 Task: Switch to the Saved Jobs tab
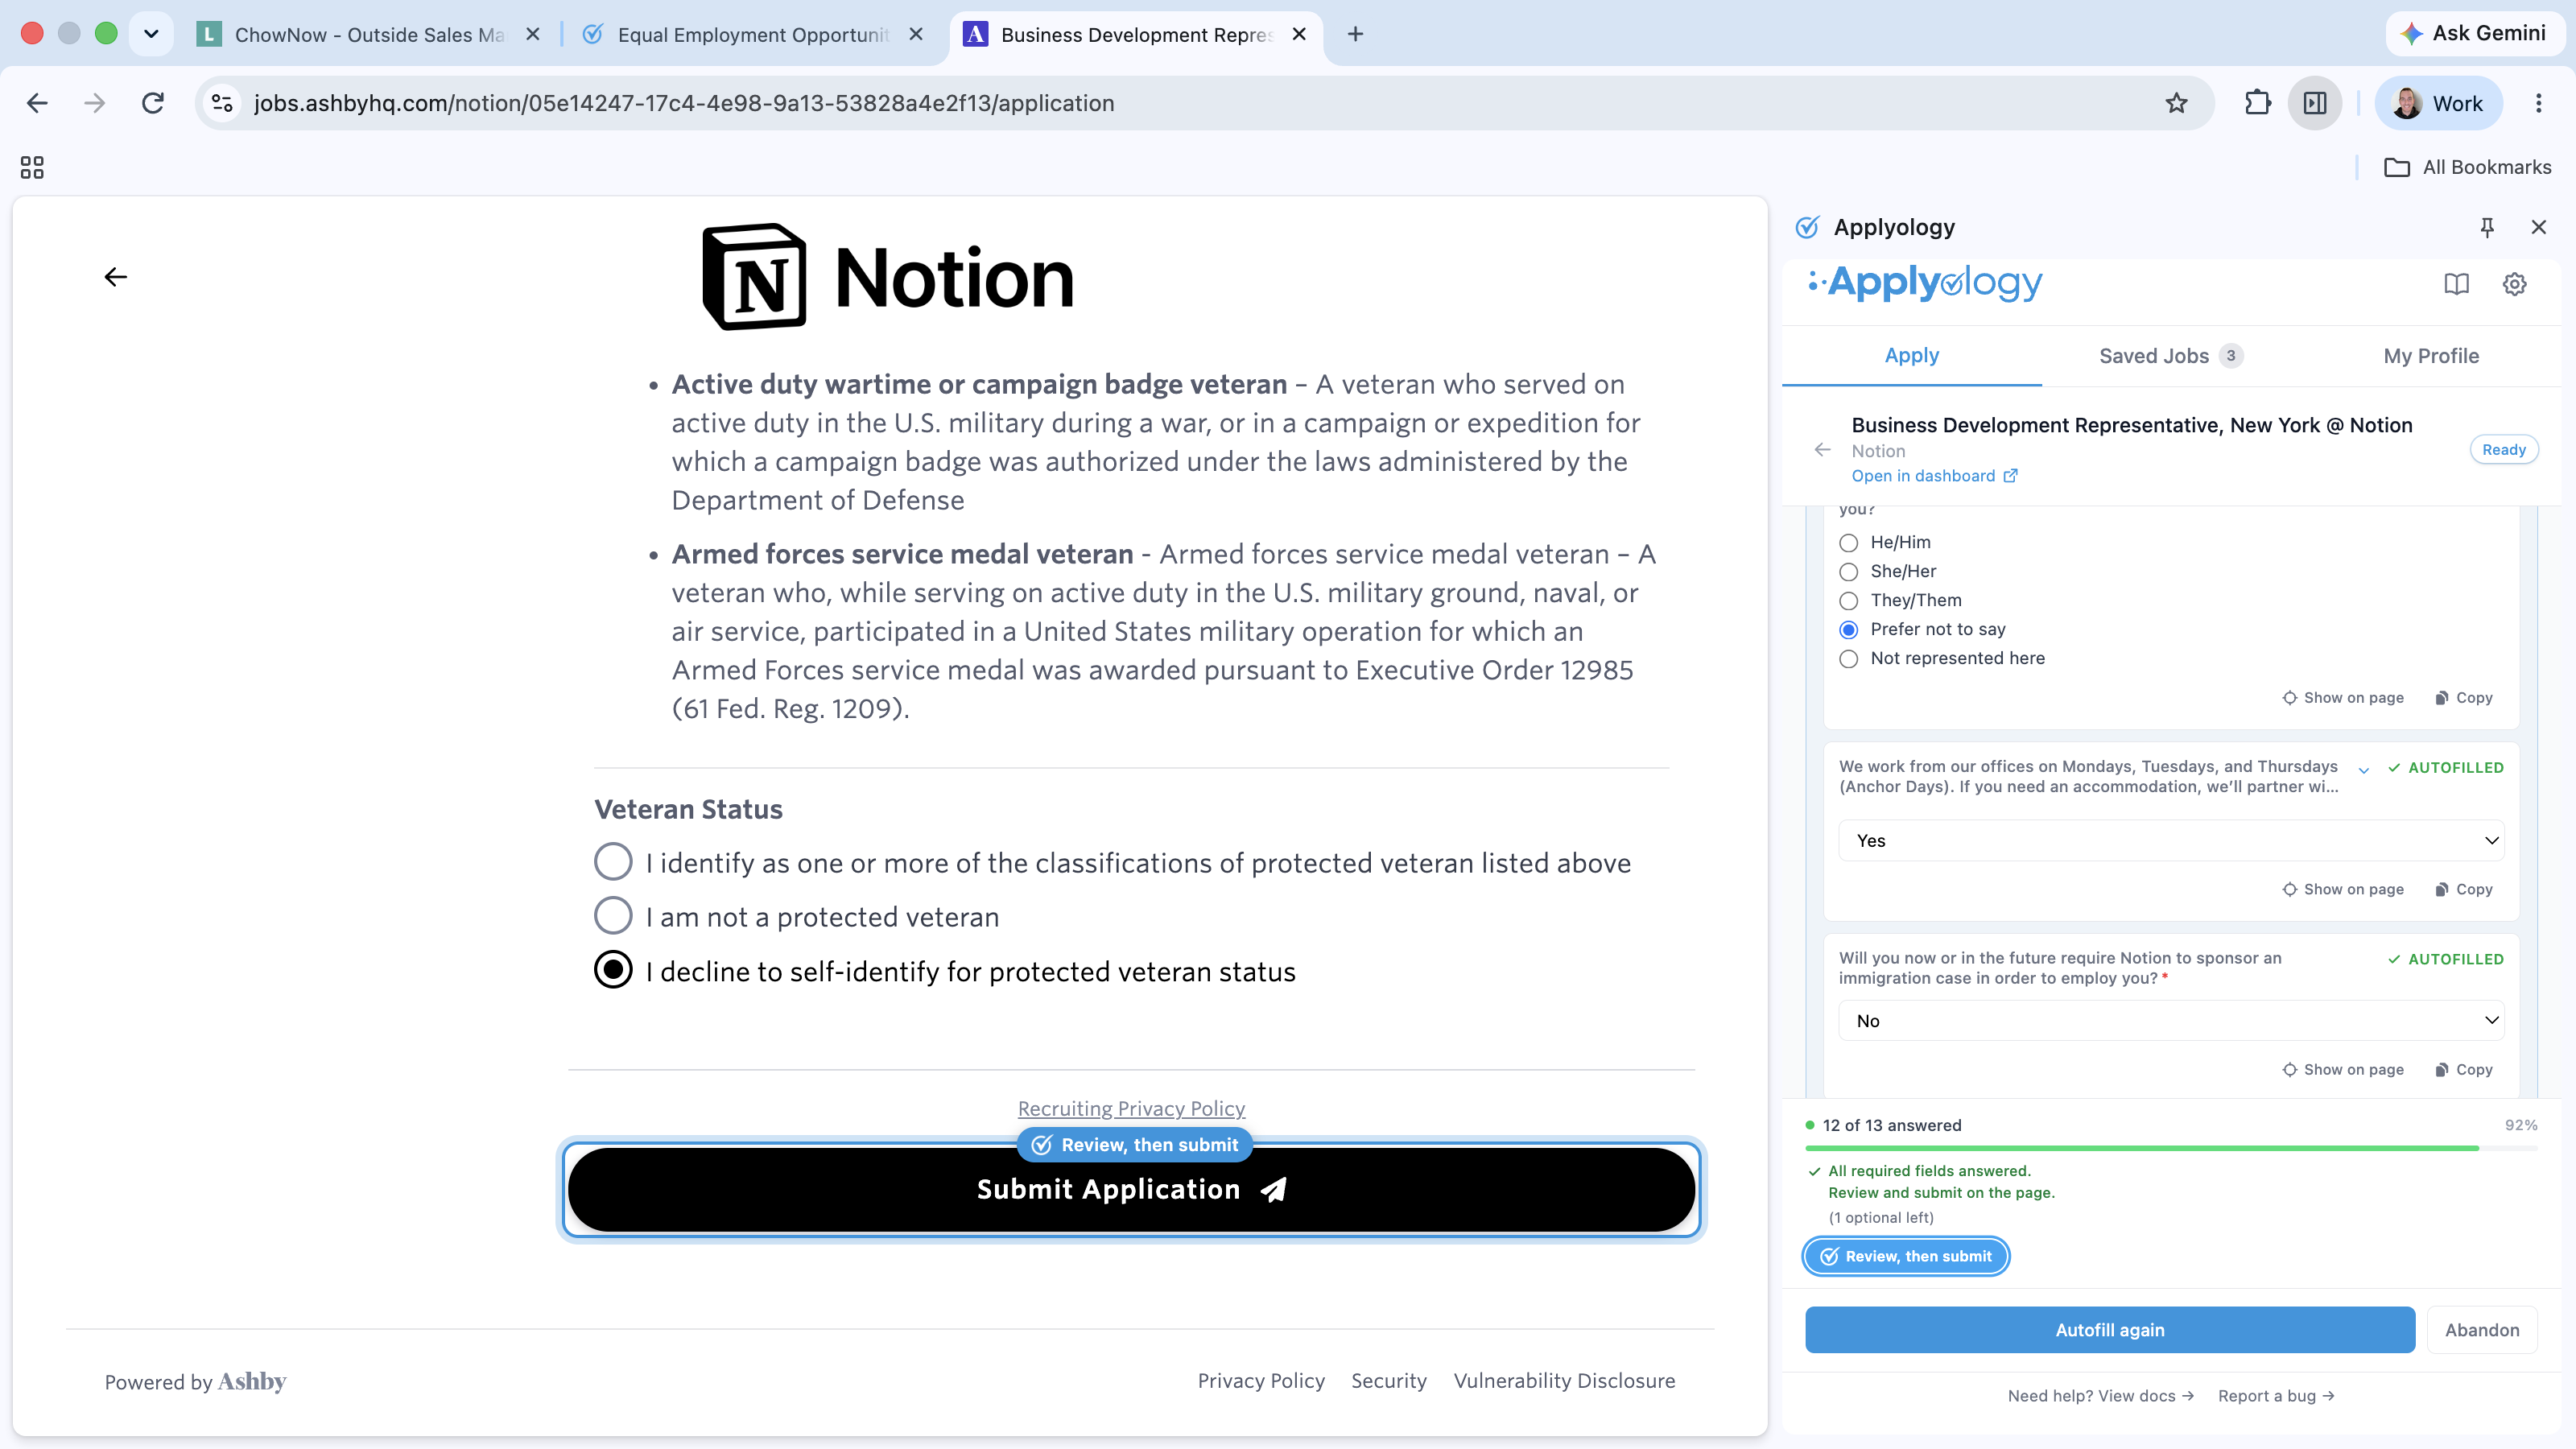click(2170, 356)
